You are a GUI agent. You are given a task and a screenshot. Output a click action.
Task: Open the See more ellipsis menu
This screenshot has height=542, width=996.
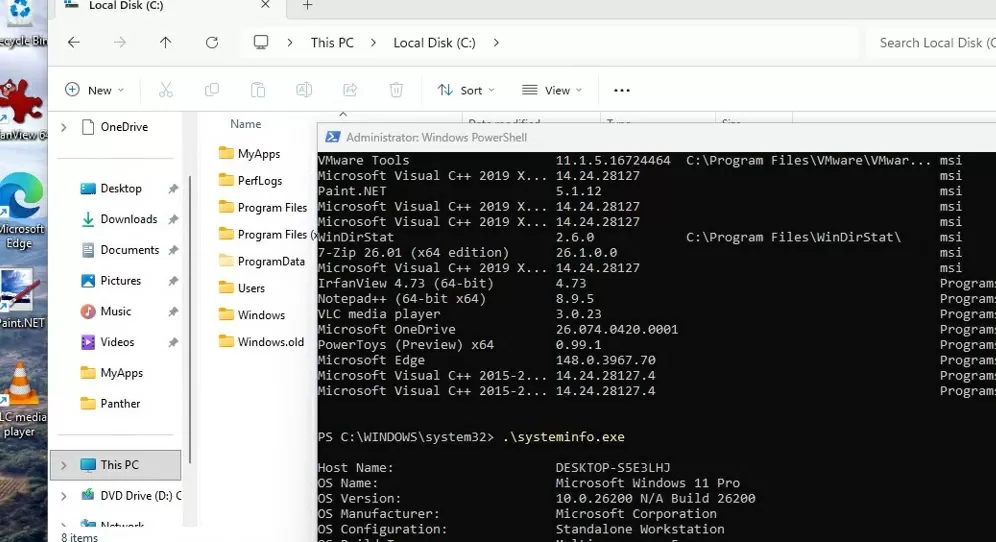[x=622, y=90]
